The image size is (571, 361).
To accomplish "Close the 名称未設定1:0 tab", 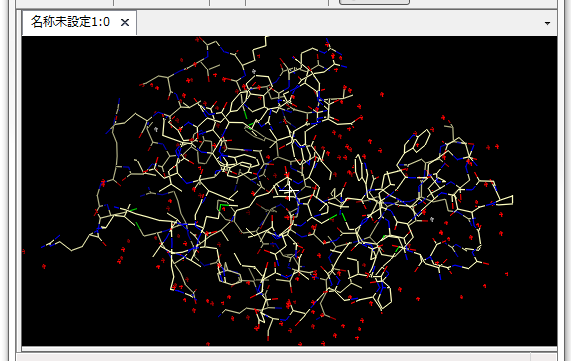I will click(x=125, y=23).
